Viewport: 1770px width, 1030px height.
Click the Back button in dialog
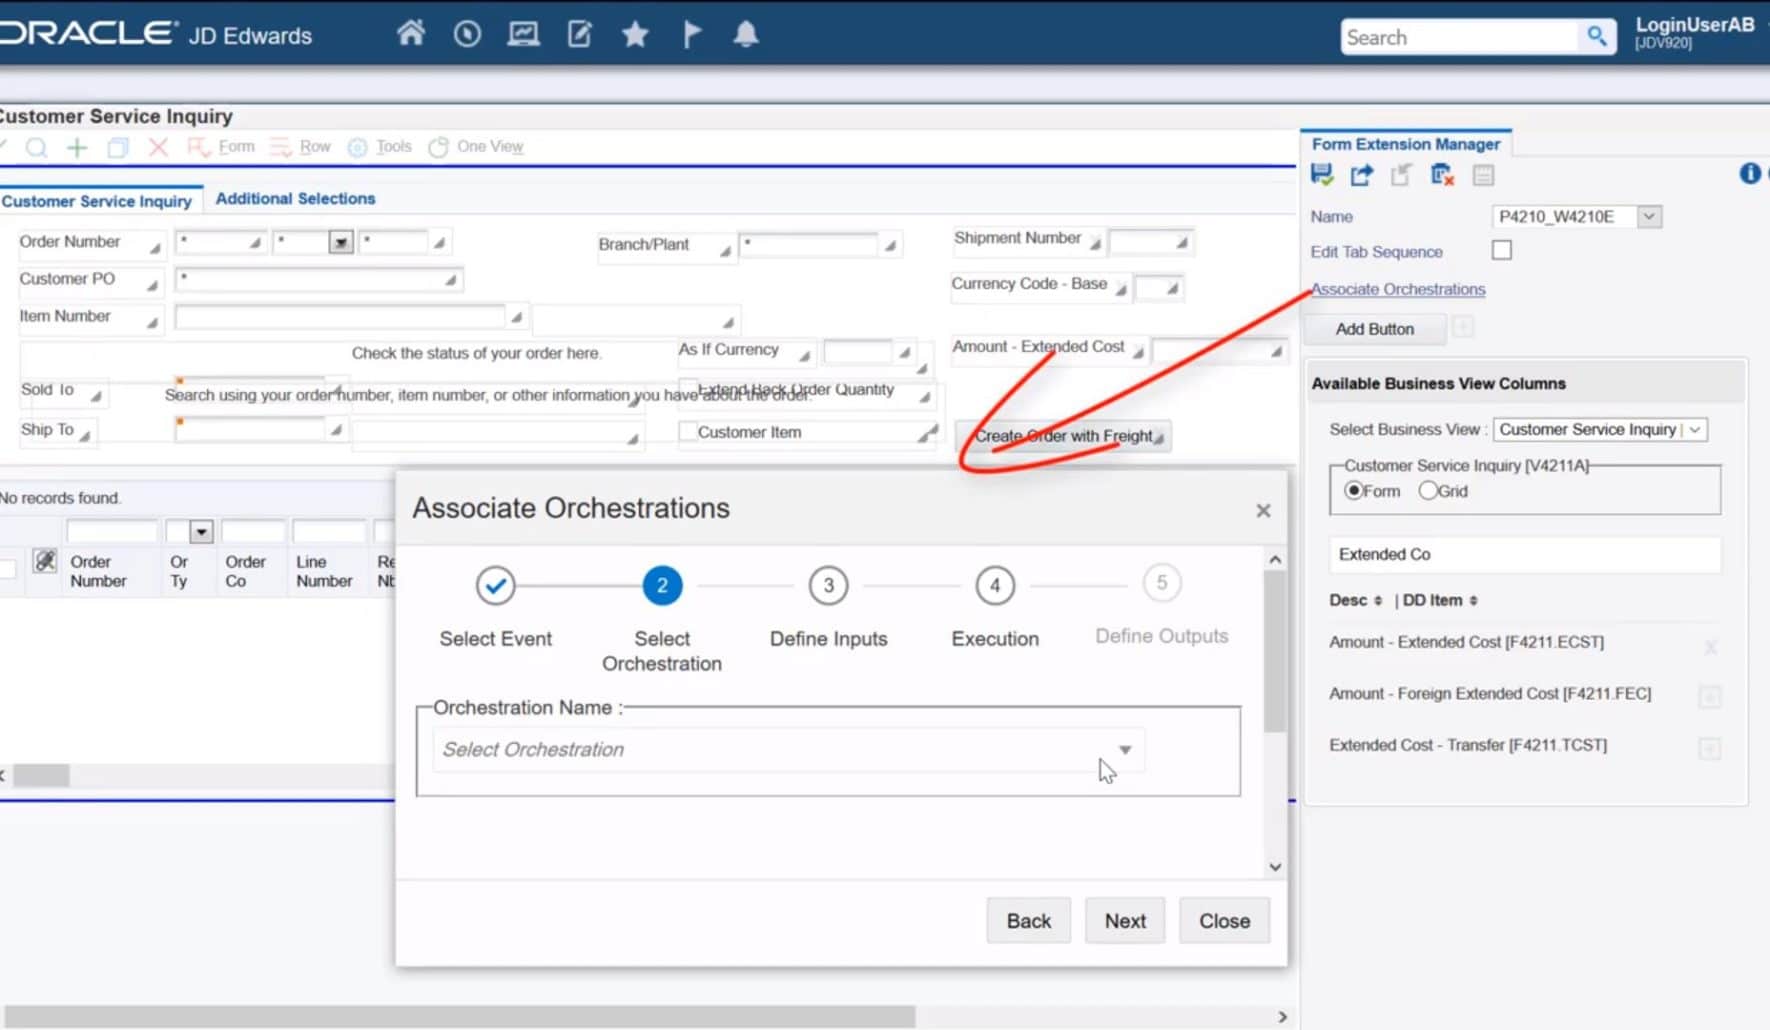click(1028, 921)
